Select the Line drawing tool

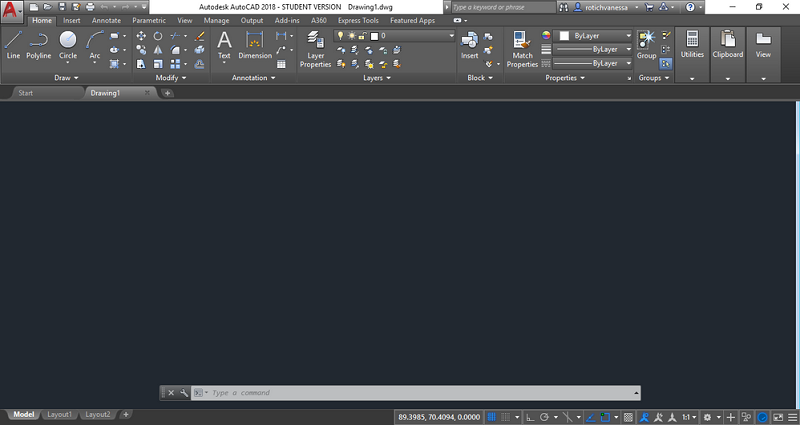[x=13, y=44]
